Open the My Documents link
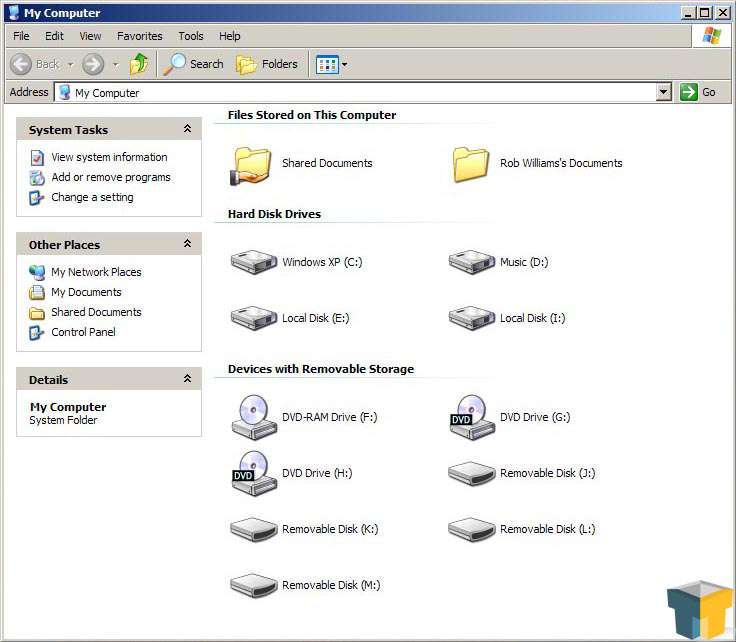Image resolution: width=736 pixels, height=642 pixels. 86,292
